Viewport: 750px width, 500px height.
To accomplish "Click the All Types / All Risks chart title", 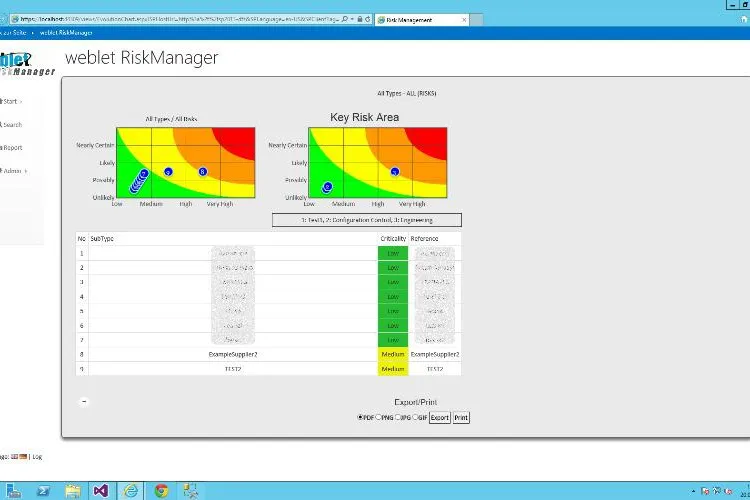I will pyautogui.click(x=171, y=119).
